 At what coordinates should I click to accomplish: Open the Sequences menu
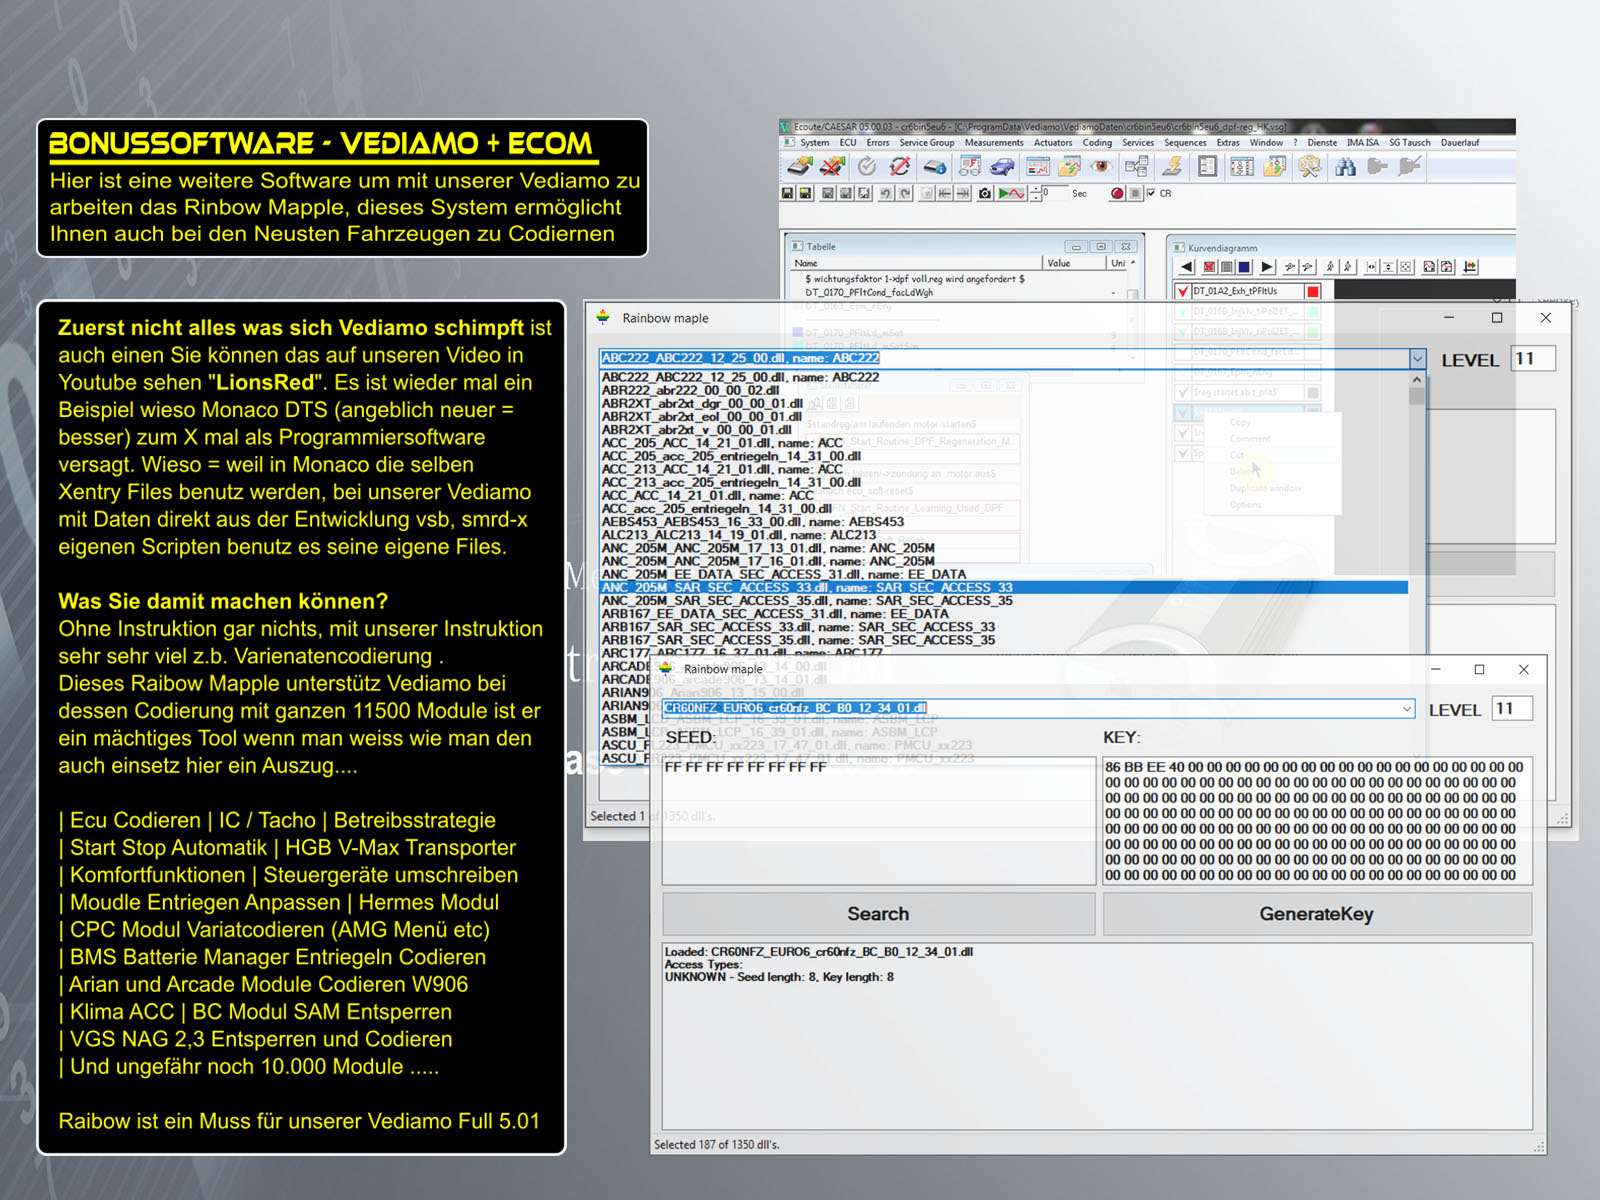(x=1185, y=142)
